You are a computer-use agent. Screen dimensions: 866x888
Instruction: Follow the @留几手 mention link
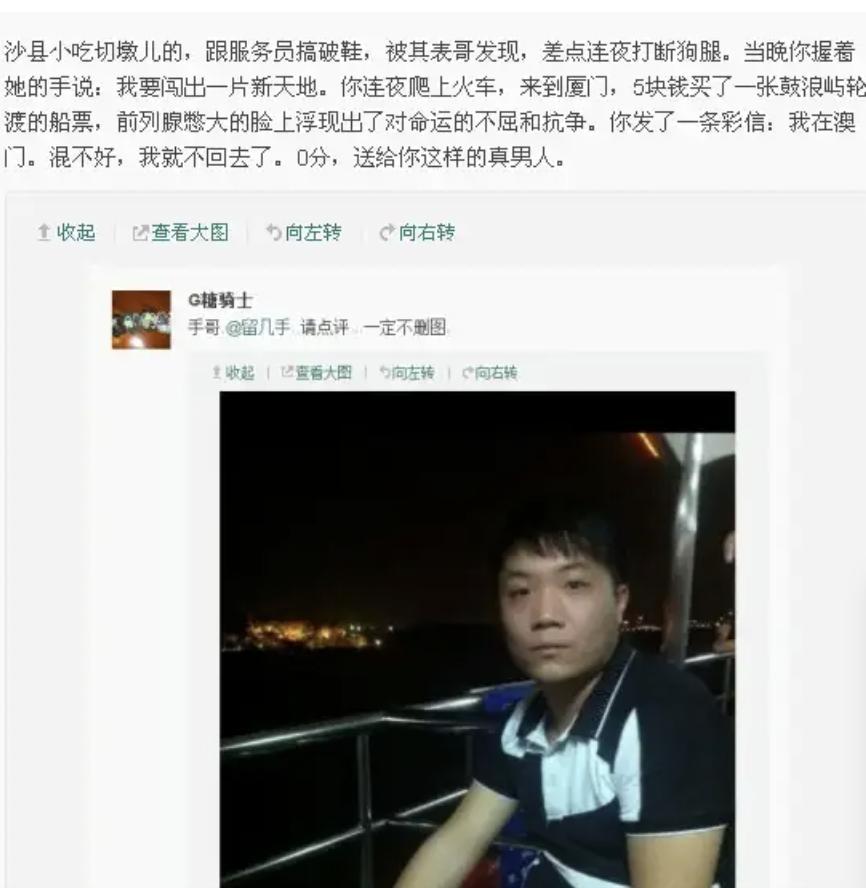point(258,327)
